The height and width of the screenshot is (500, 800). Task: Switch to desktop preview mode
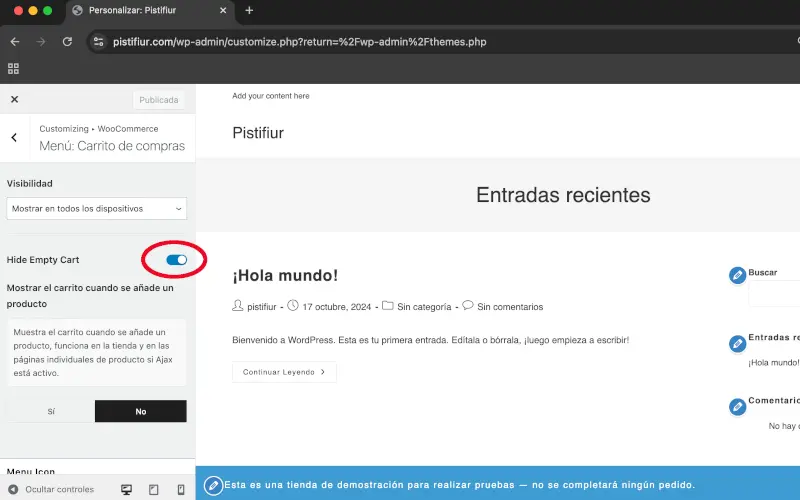pyautogui.click(x=127, y=489)
